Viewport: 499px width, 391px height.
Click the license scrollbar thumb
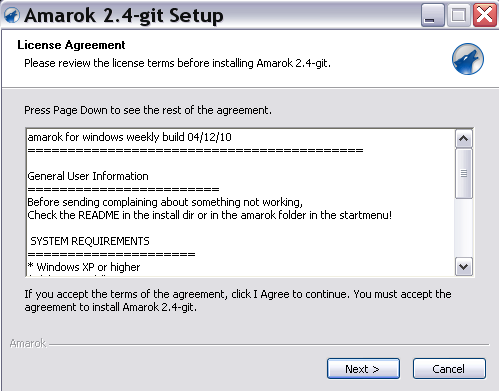464,174
